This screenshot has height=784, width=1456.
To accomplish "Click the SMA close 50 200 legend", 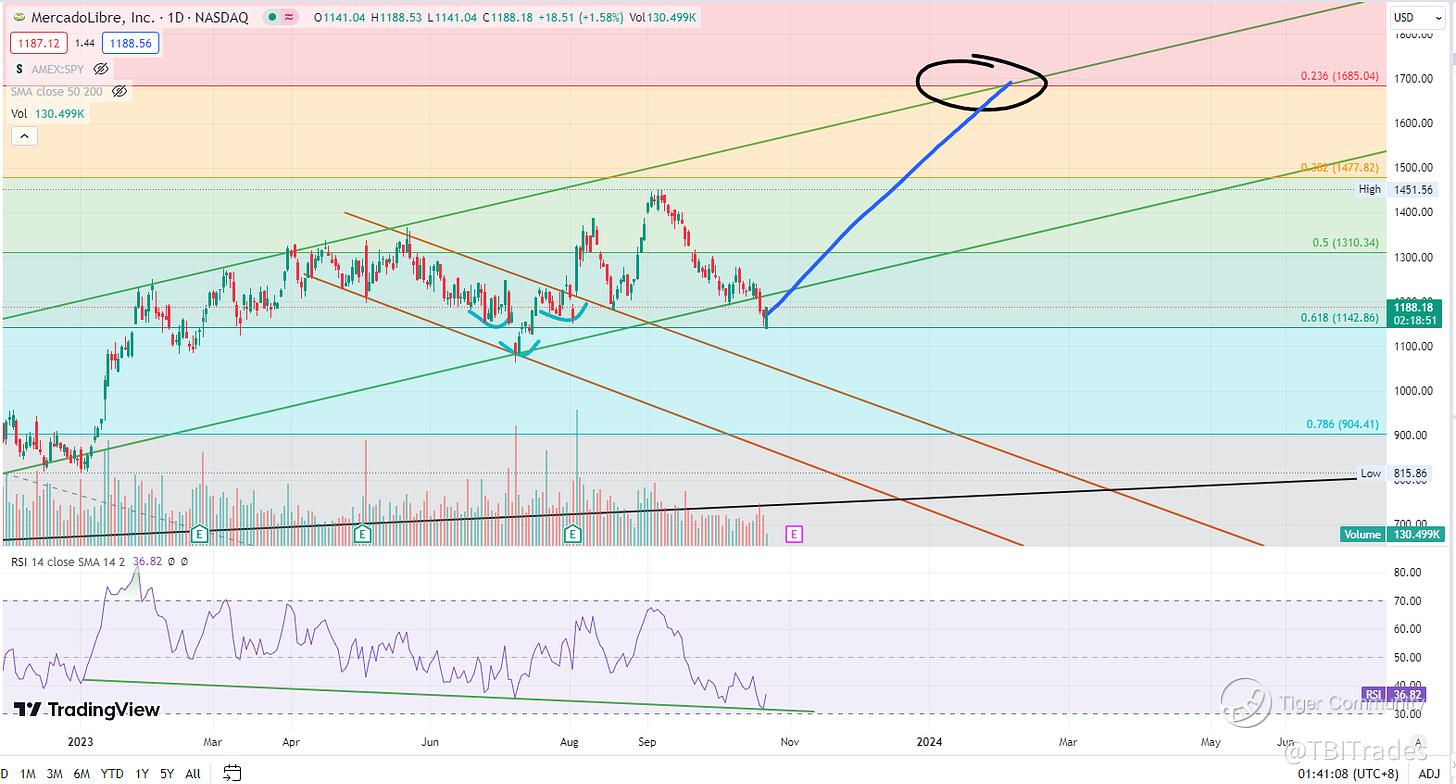I will (58, 91).
